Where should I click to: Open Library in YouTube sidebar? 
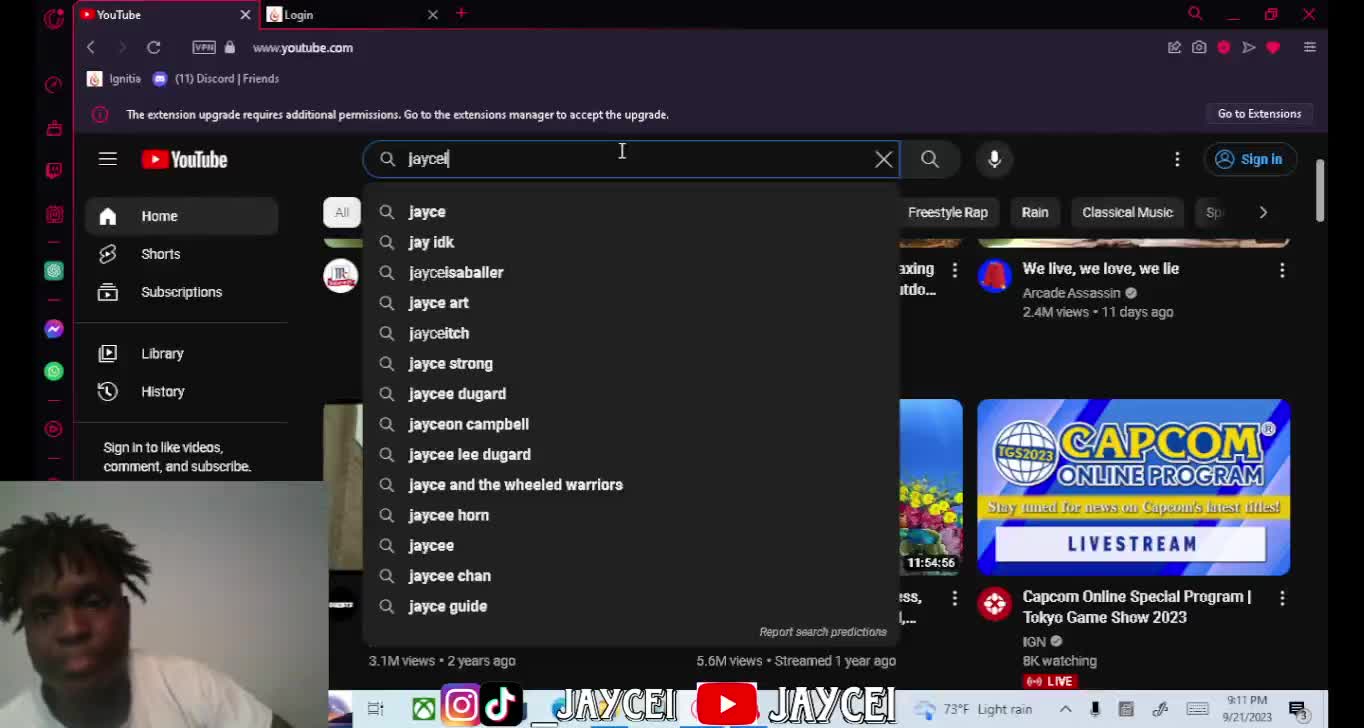(x=181, y=353)
